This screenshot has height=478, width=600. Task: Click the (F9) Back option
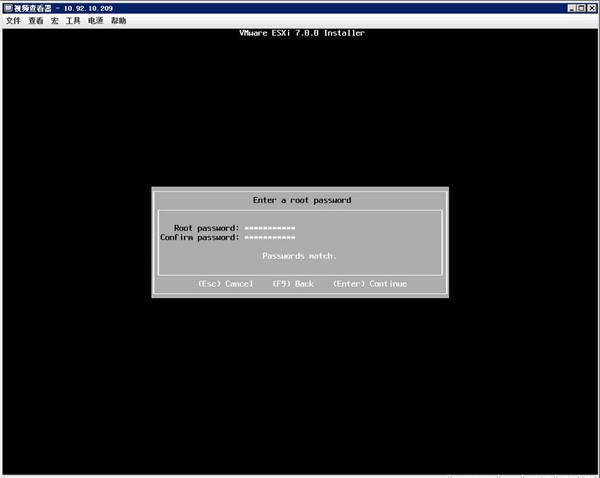point(293,284)
